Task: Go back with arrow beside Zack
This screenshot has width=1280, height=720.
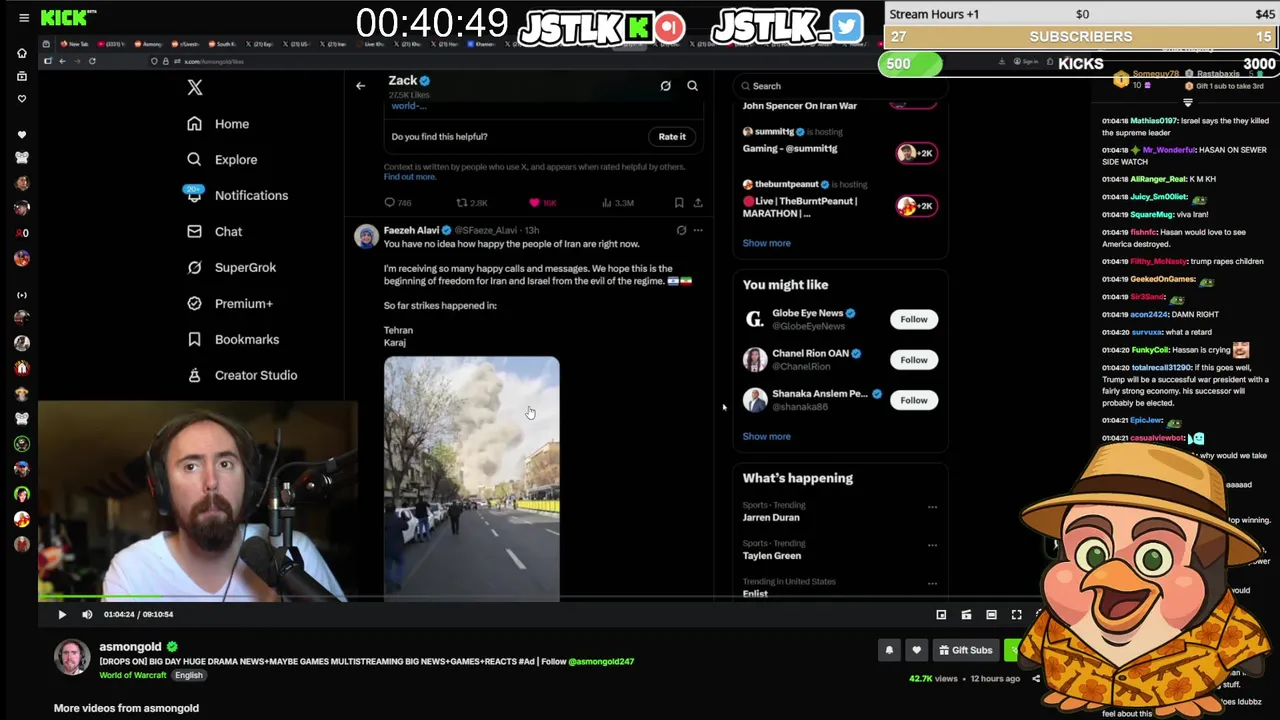Action: pyautogui.click(x=360, y=86)
